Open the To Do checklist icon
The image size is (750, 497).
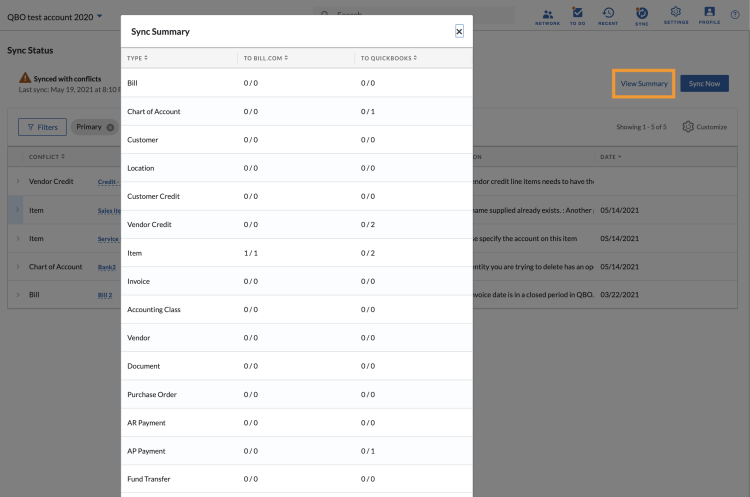577,17
